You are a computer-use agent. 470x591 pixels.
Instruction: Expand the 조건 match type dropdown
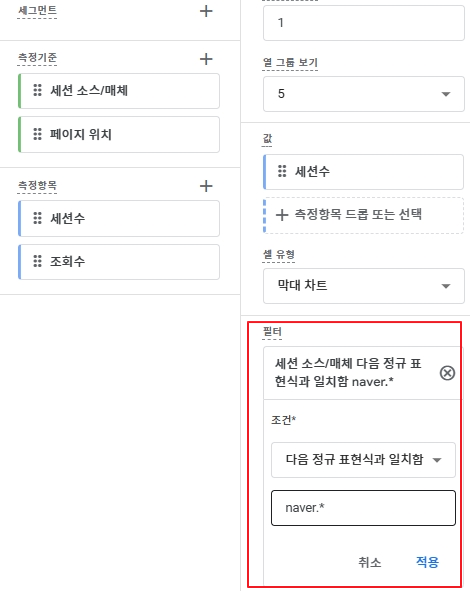tap(363, 460)
